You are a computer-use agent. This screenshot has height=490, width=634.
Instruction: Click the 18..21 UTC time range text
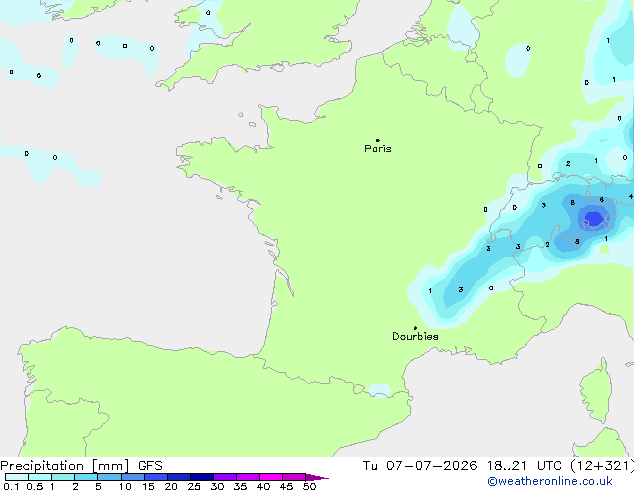click(524, 466)
